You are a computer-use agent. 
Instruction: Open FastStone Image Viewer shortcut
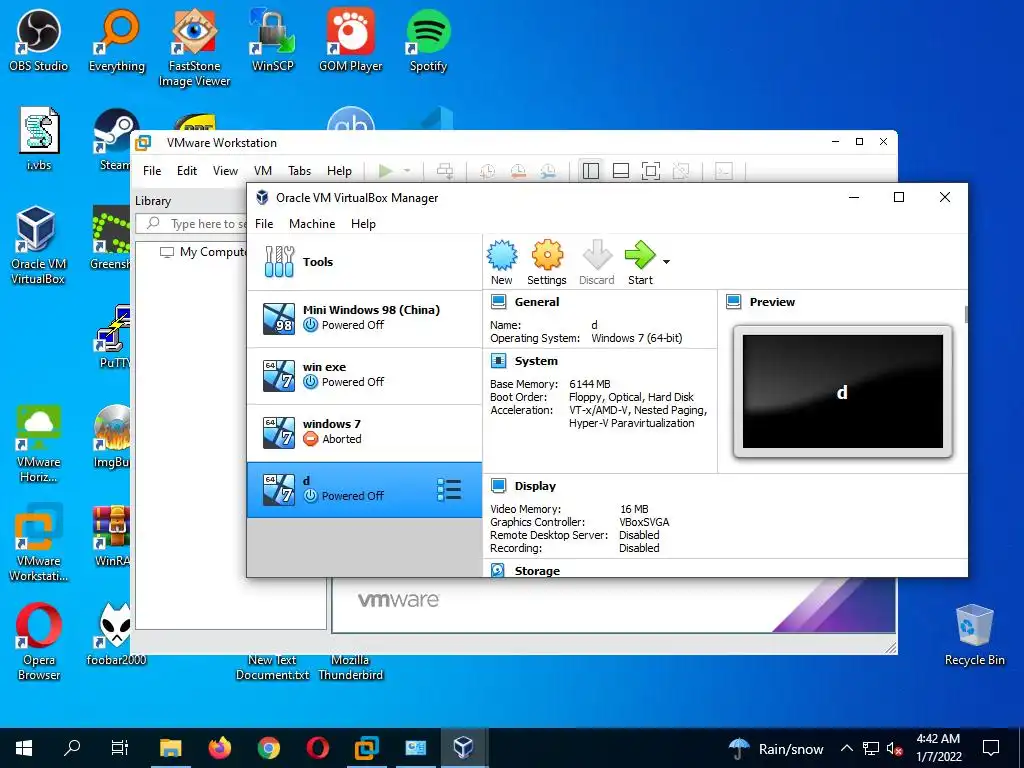(x=195, y=48)
